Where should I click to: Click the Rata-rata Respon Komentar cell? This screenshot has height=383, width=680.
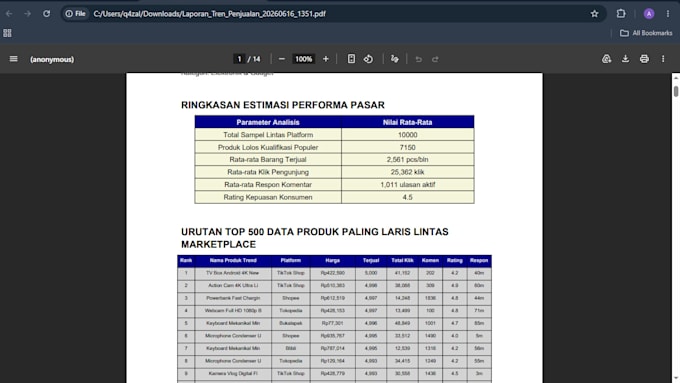pyautogui.click(x=268, y=185)
